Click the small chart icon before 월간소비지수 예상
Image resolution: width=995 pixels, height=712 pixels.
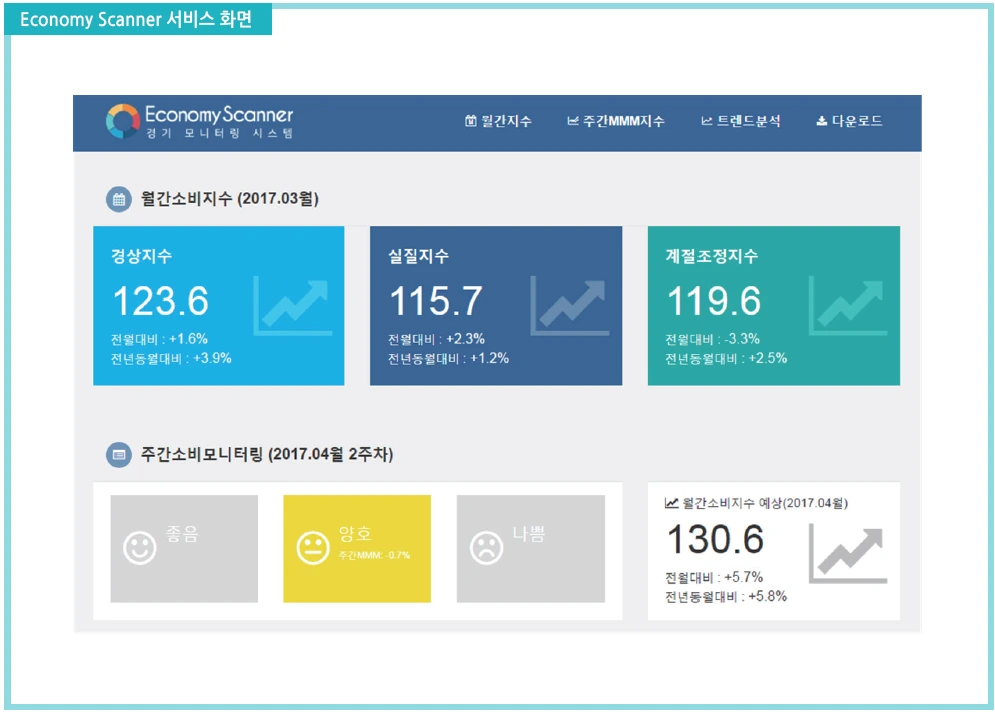click(x=671, y=503)
